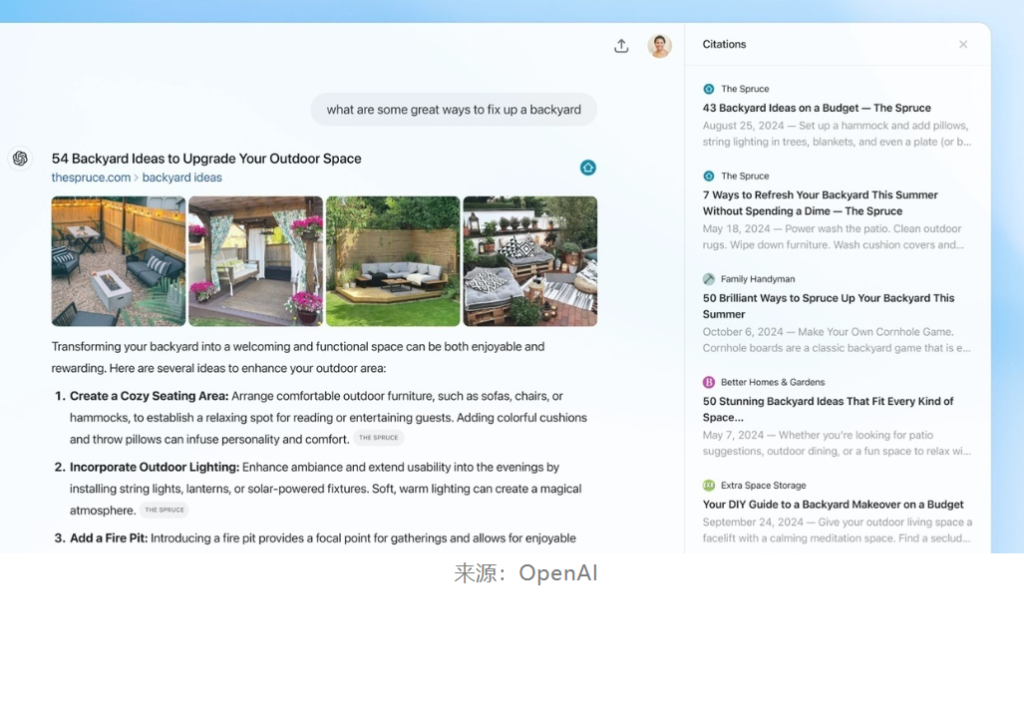Click the October 6, 2024 citation snippet

837,340
